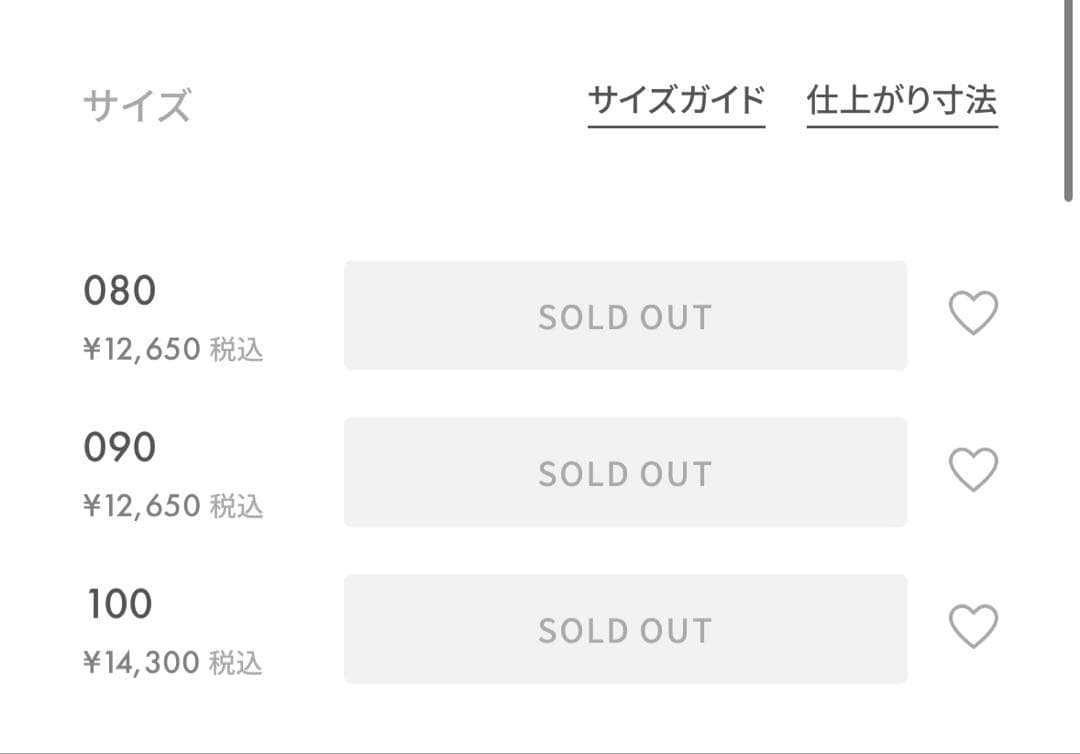Open the 仕上がり寸法 link
Image resolution: width=1080 pixels, height=754 pixels.
pos(902,101)
